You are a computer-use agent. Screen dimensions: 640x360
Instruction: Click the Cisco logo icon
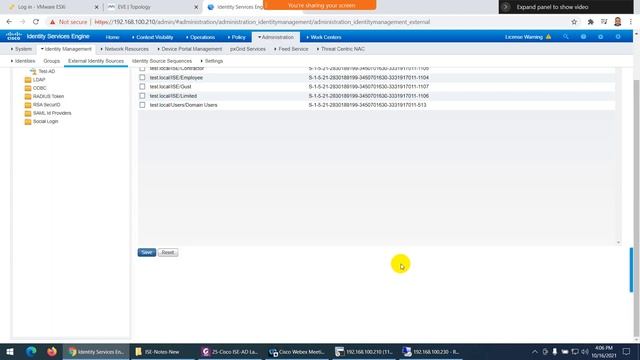(14, 36)
